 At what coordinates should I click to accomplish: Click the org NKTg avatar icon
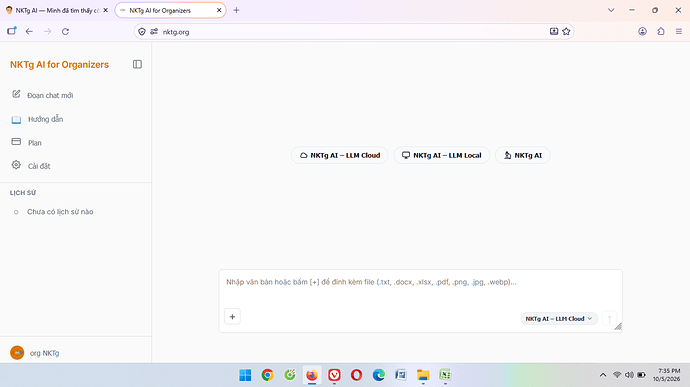click(x=17, y=353)
